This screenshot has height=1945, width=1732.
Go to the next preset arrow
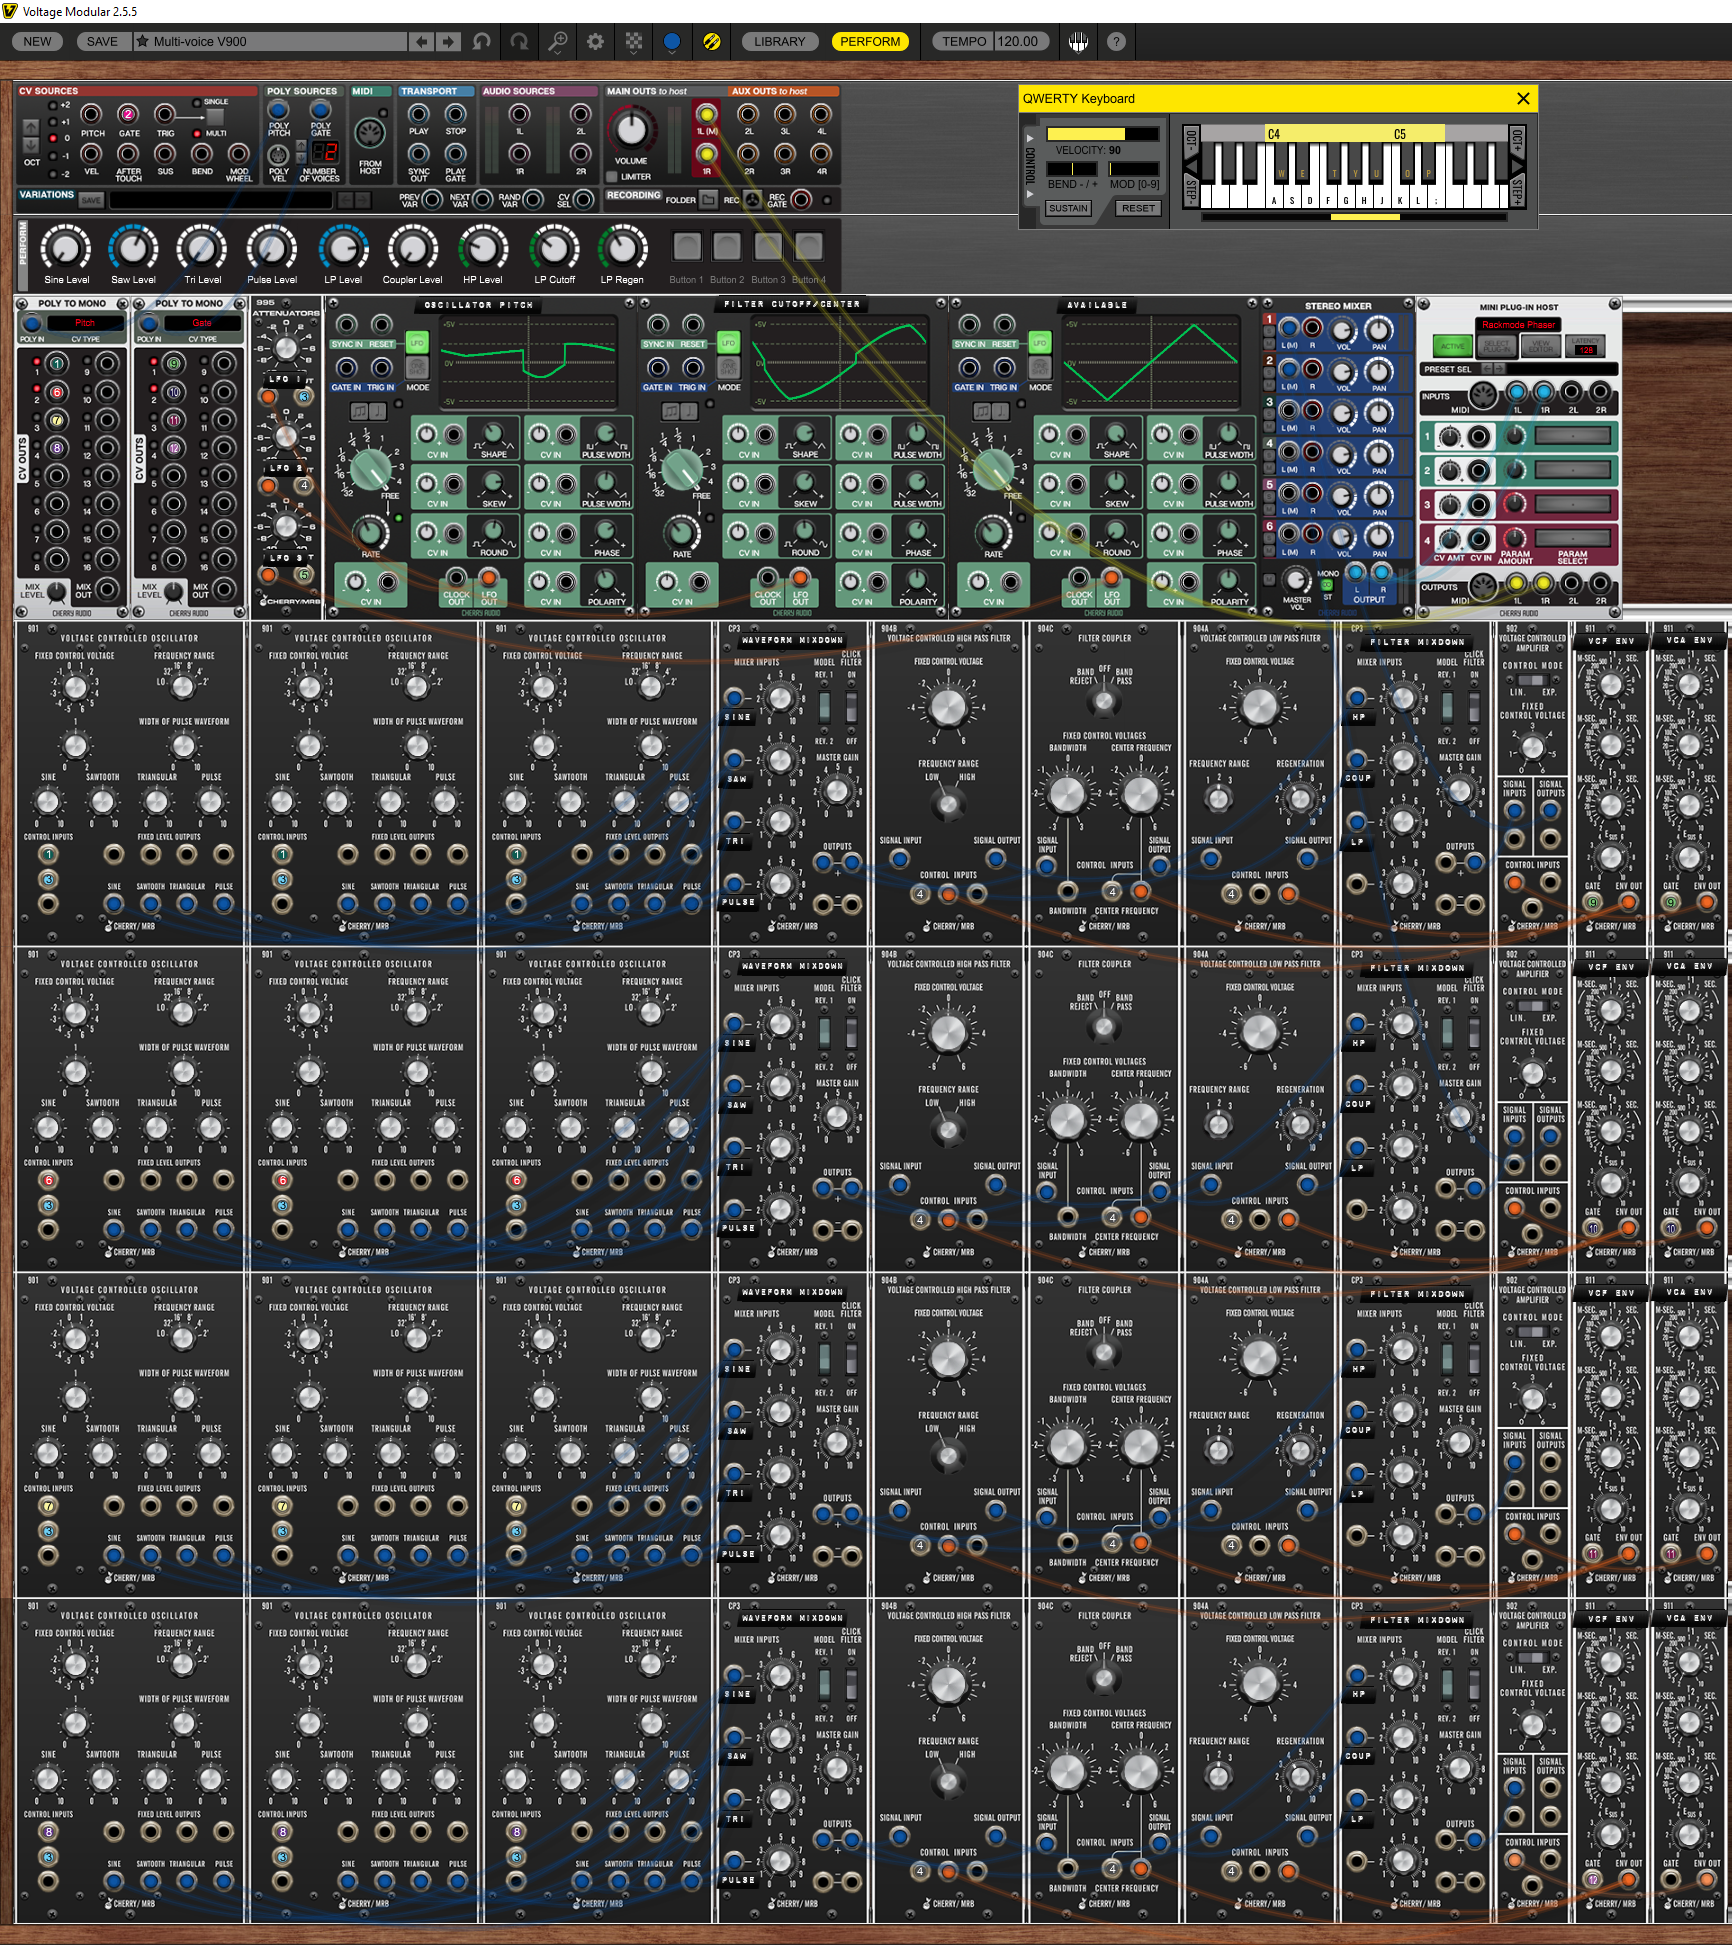coord(448,41)
